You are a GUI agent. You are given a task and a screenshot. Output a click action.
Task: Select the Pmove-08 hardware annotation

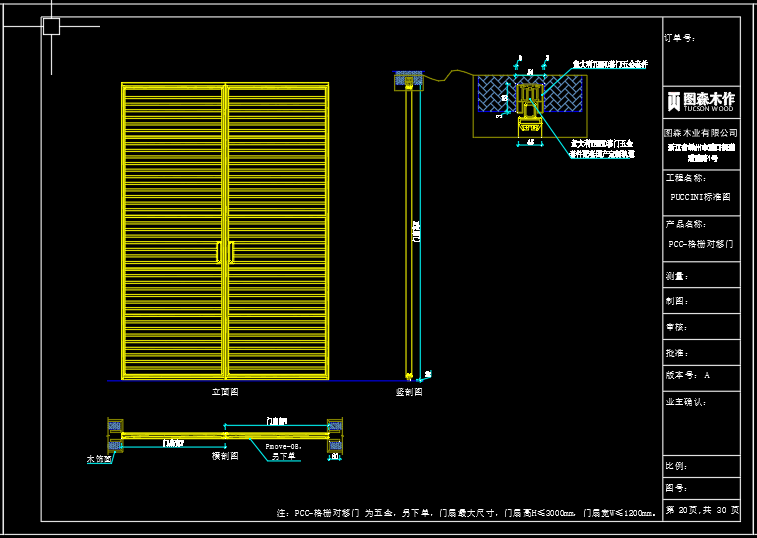click(x=286, y=447)
